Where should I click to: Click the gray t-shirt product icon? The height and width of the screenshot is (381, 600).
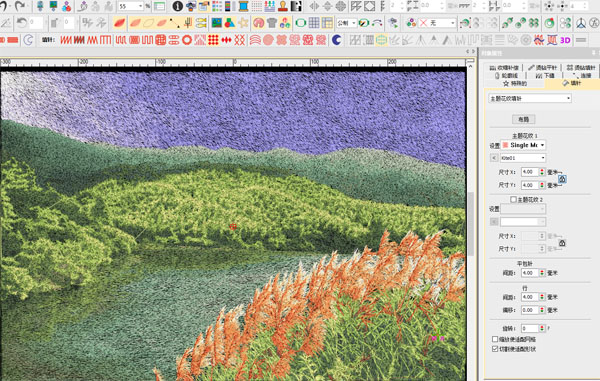coord(272,23)
